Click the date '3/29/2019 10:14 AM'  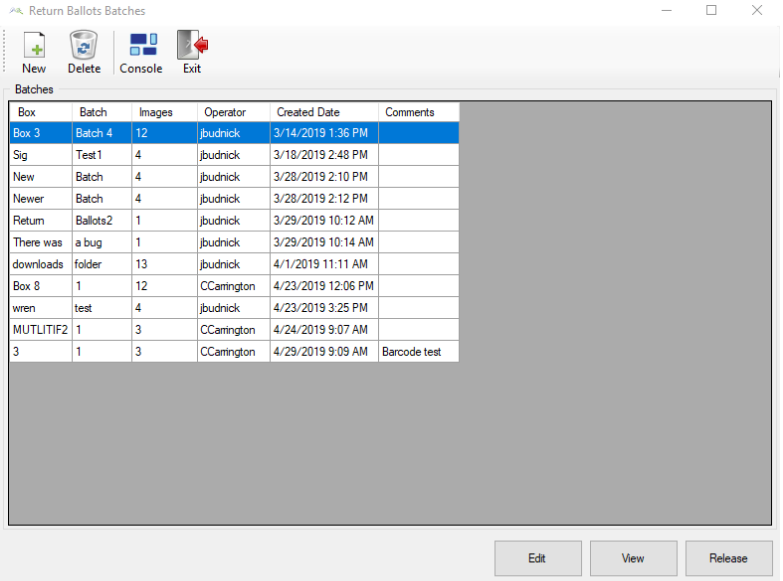(x=324, y=242)
